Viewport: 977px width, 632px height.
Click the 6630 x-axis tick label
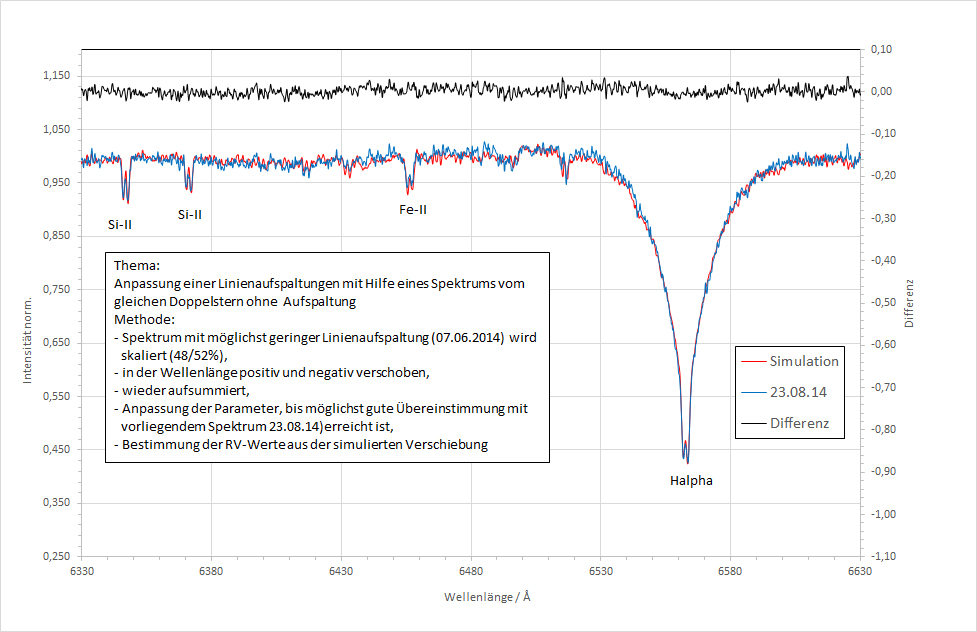coord(859,570)
